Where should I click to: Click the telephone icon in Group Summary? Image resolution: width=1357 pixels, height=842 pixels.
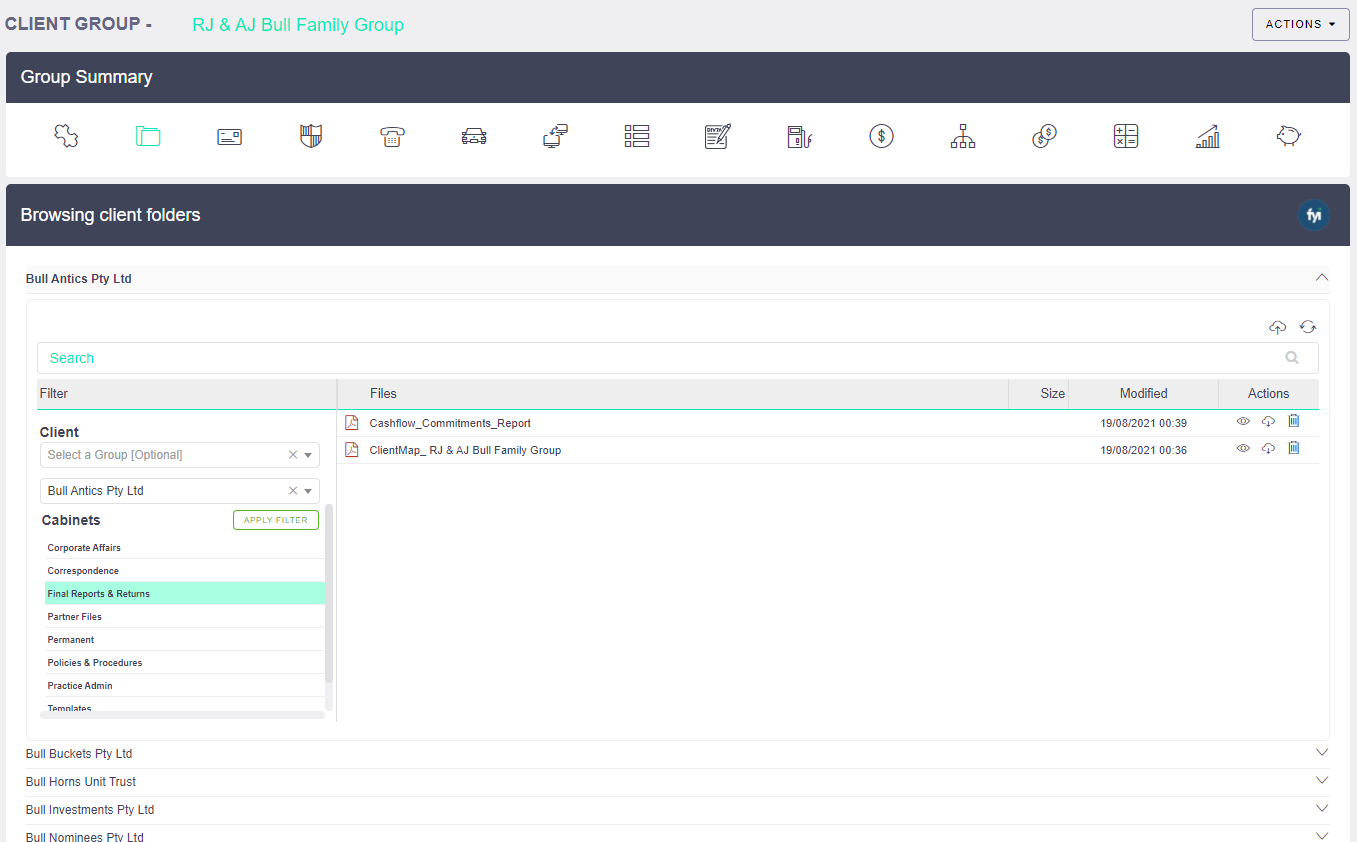click(392, 137)
